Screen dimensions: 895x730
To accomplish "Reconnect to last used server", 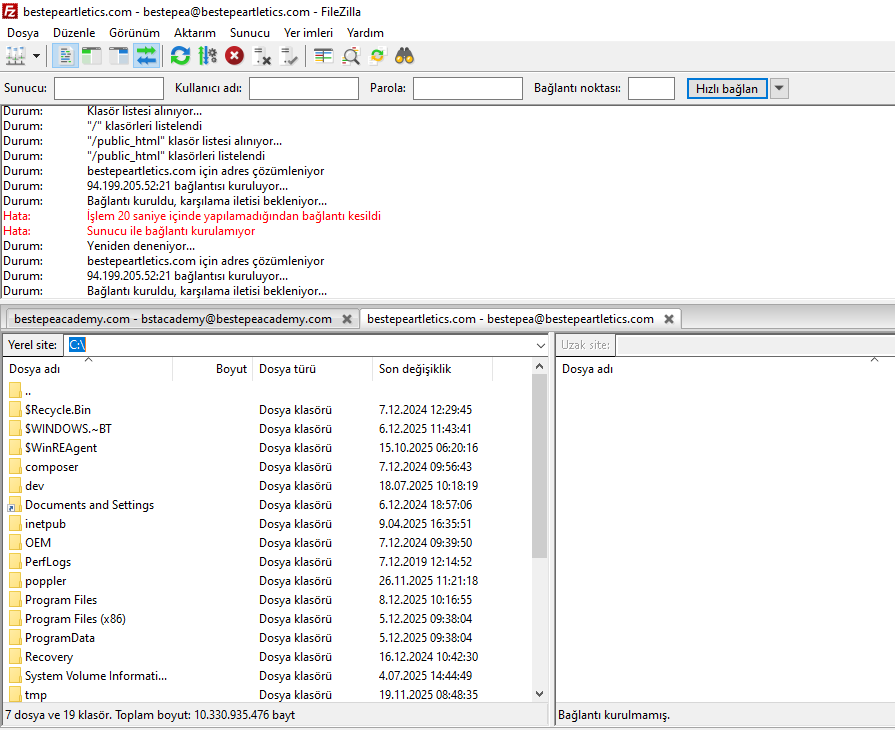I will [289, 56].
